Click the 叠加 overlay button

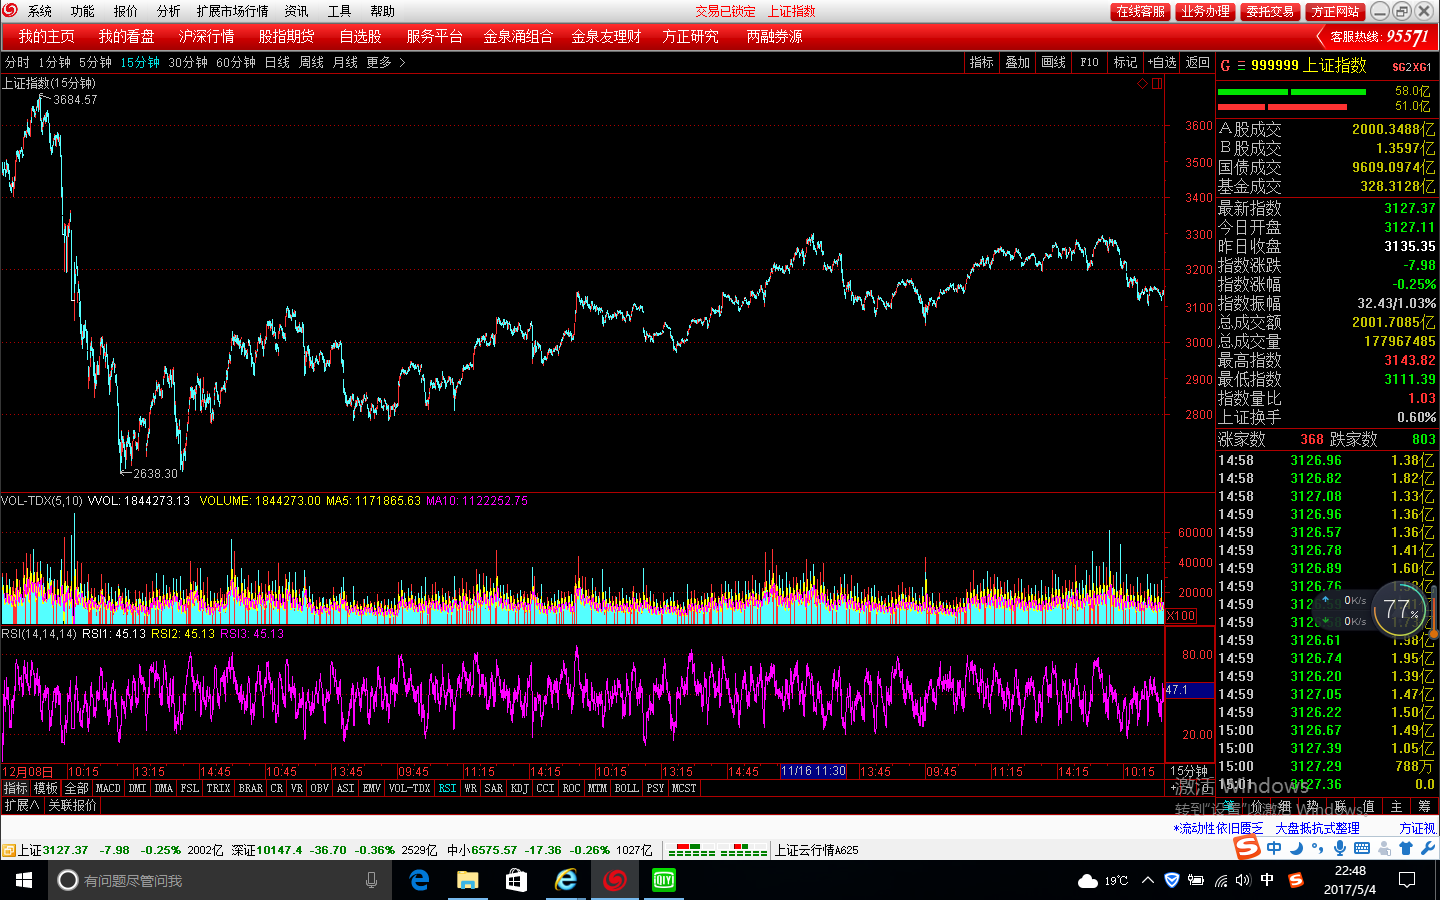[1018, 62]
